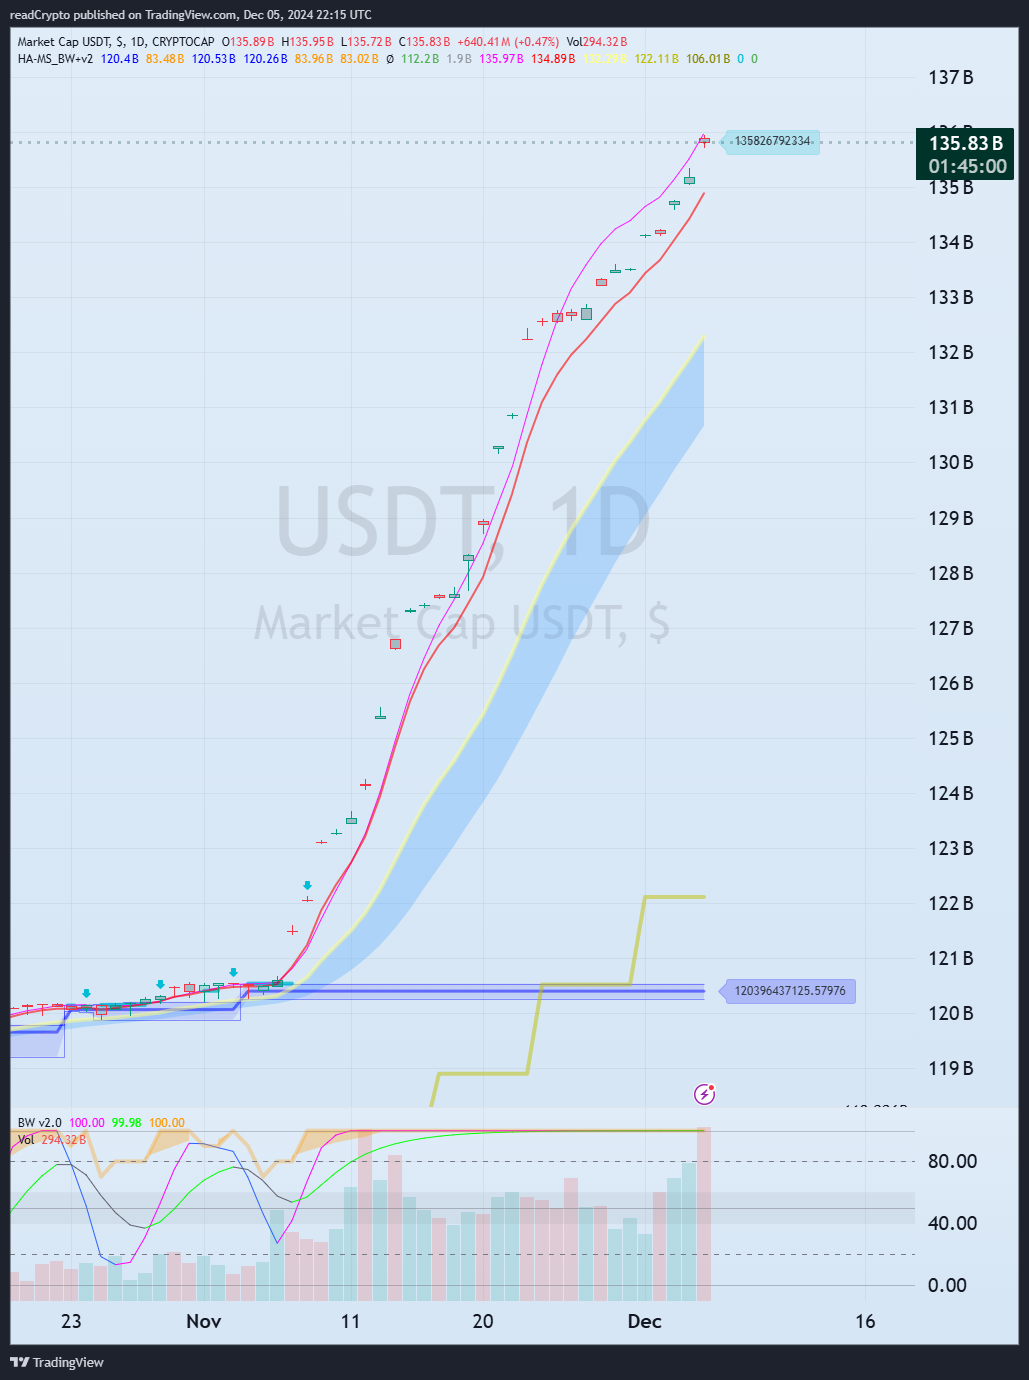The image size is (1029, 1380).
Task: Click the readCrypto published attribution text
Action: 190,15
